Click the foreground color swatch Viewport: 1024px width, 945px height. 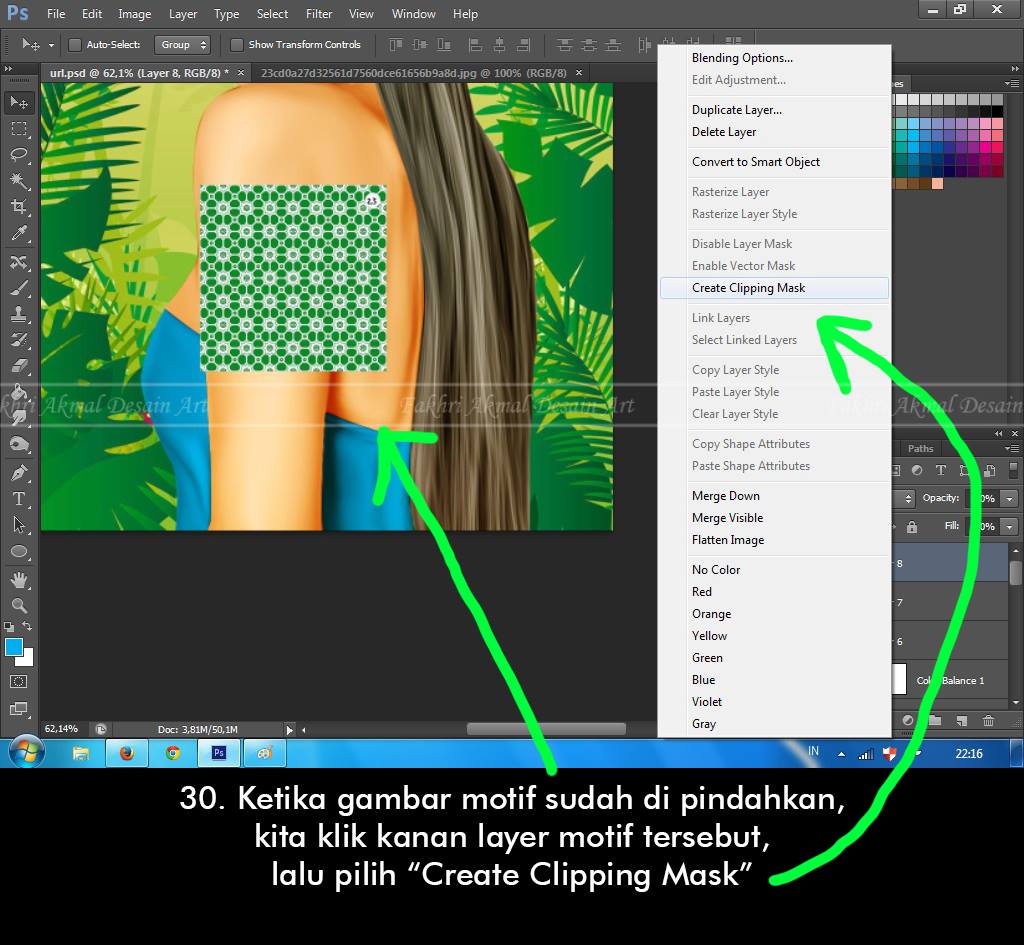coord(14,648)
